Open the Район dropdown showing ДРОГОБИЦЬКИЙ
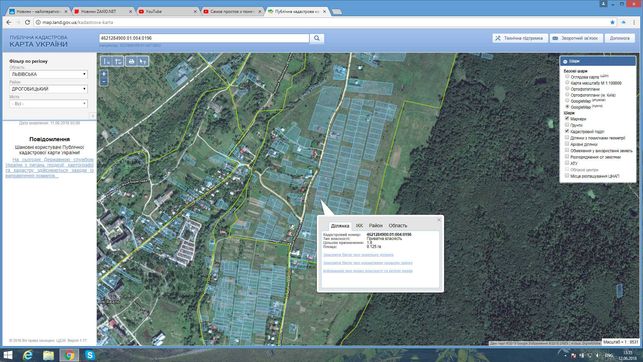Screen dimensions: 643x362 tap(49, 89)
